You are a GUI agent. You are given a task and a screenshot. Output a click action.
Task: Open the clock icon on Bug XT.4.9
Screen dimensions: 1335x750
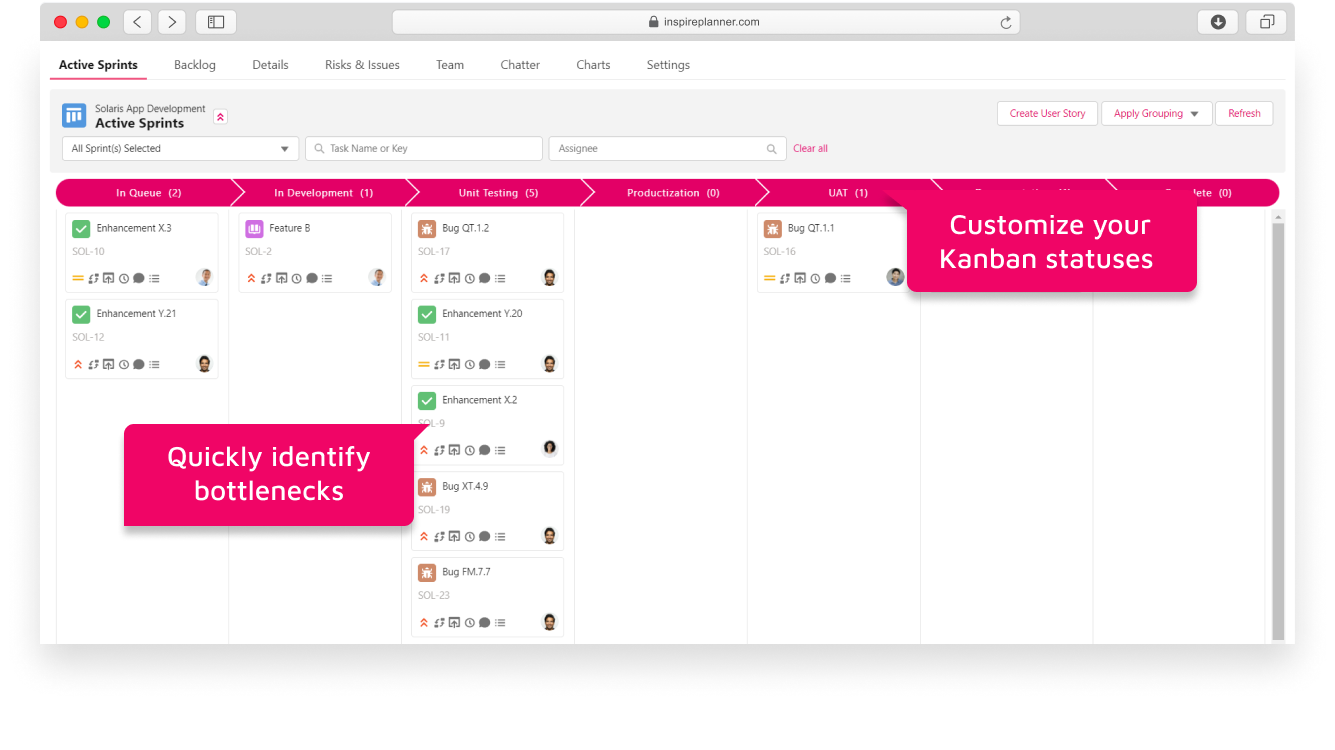tap(470, 536)
